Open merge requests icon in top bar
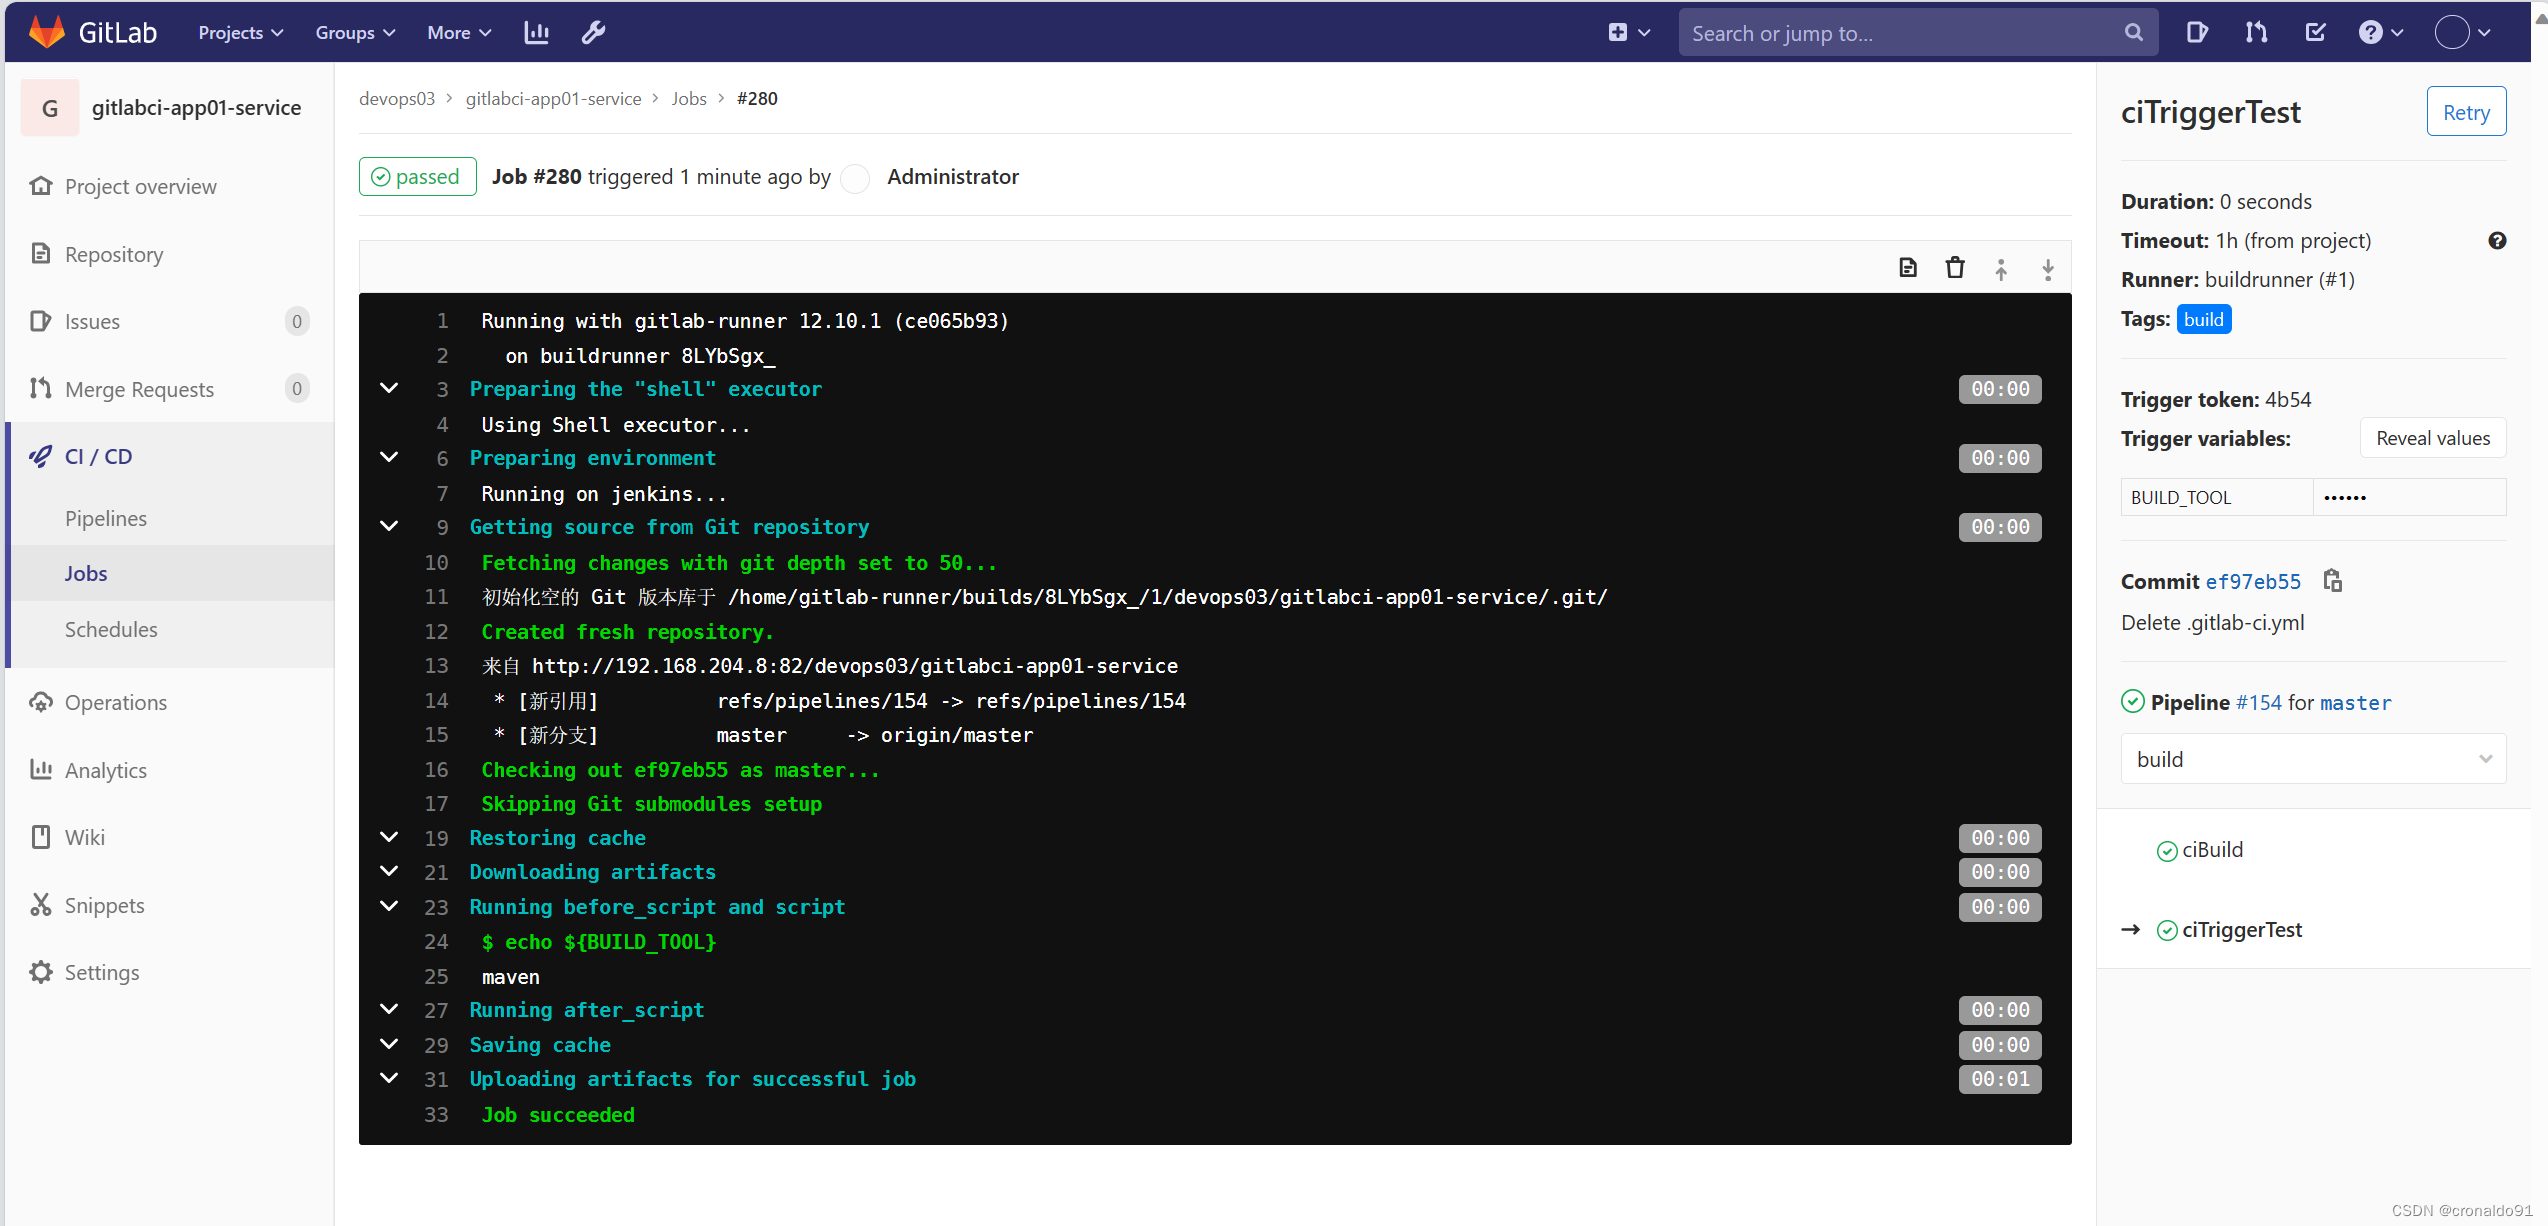Image resolution: width=2548 pixels, height=1226 pixels. (x=2256, y=33)
